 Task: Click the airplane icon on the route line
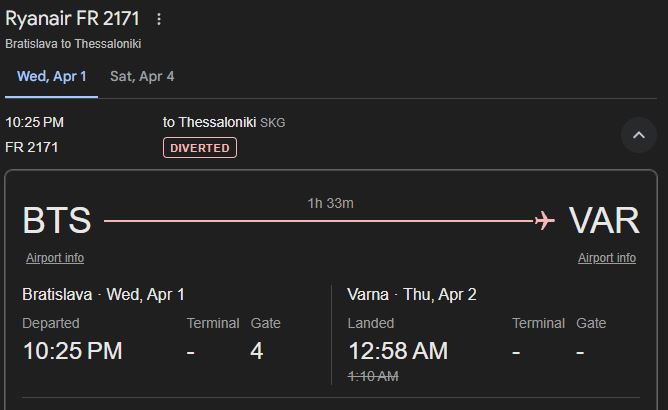click(x=545, y=220)
